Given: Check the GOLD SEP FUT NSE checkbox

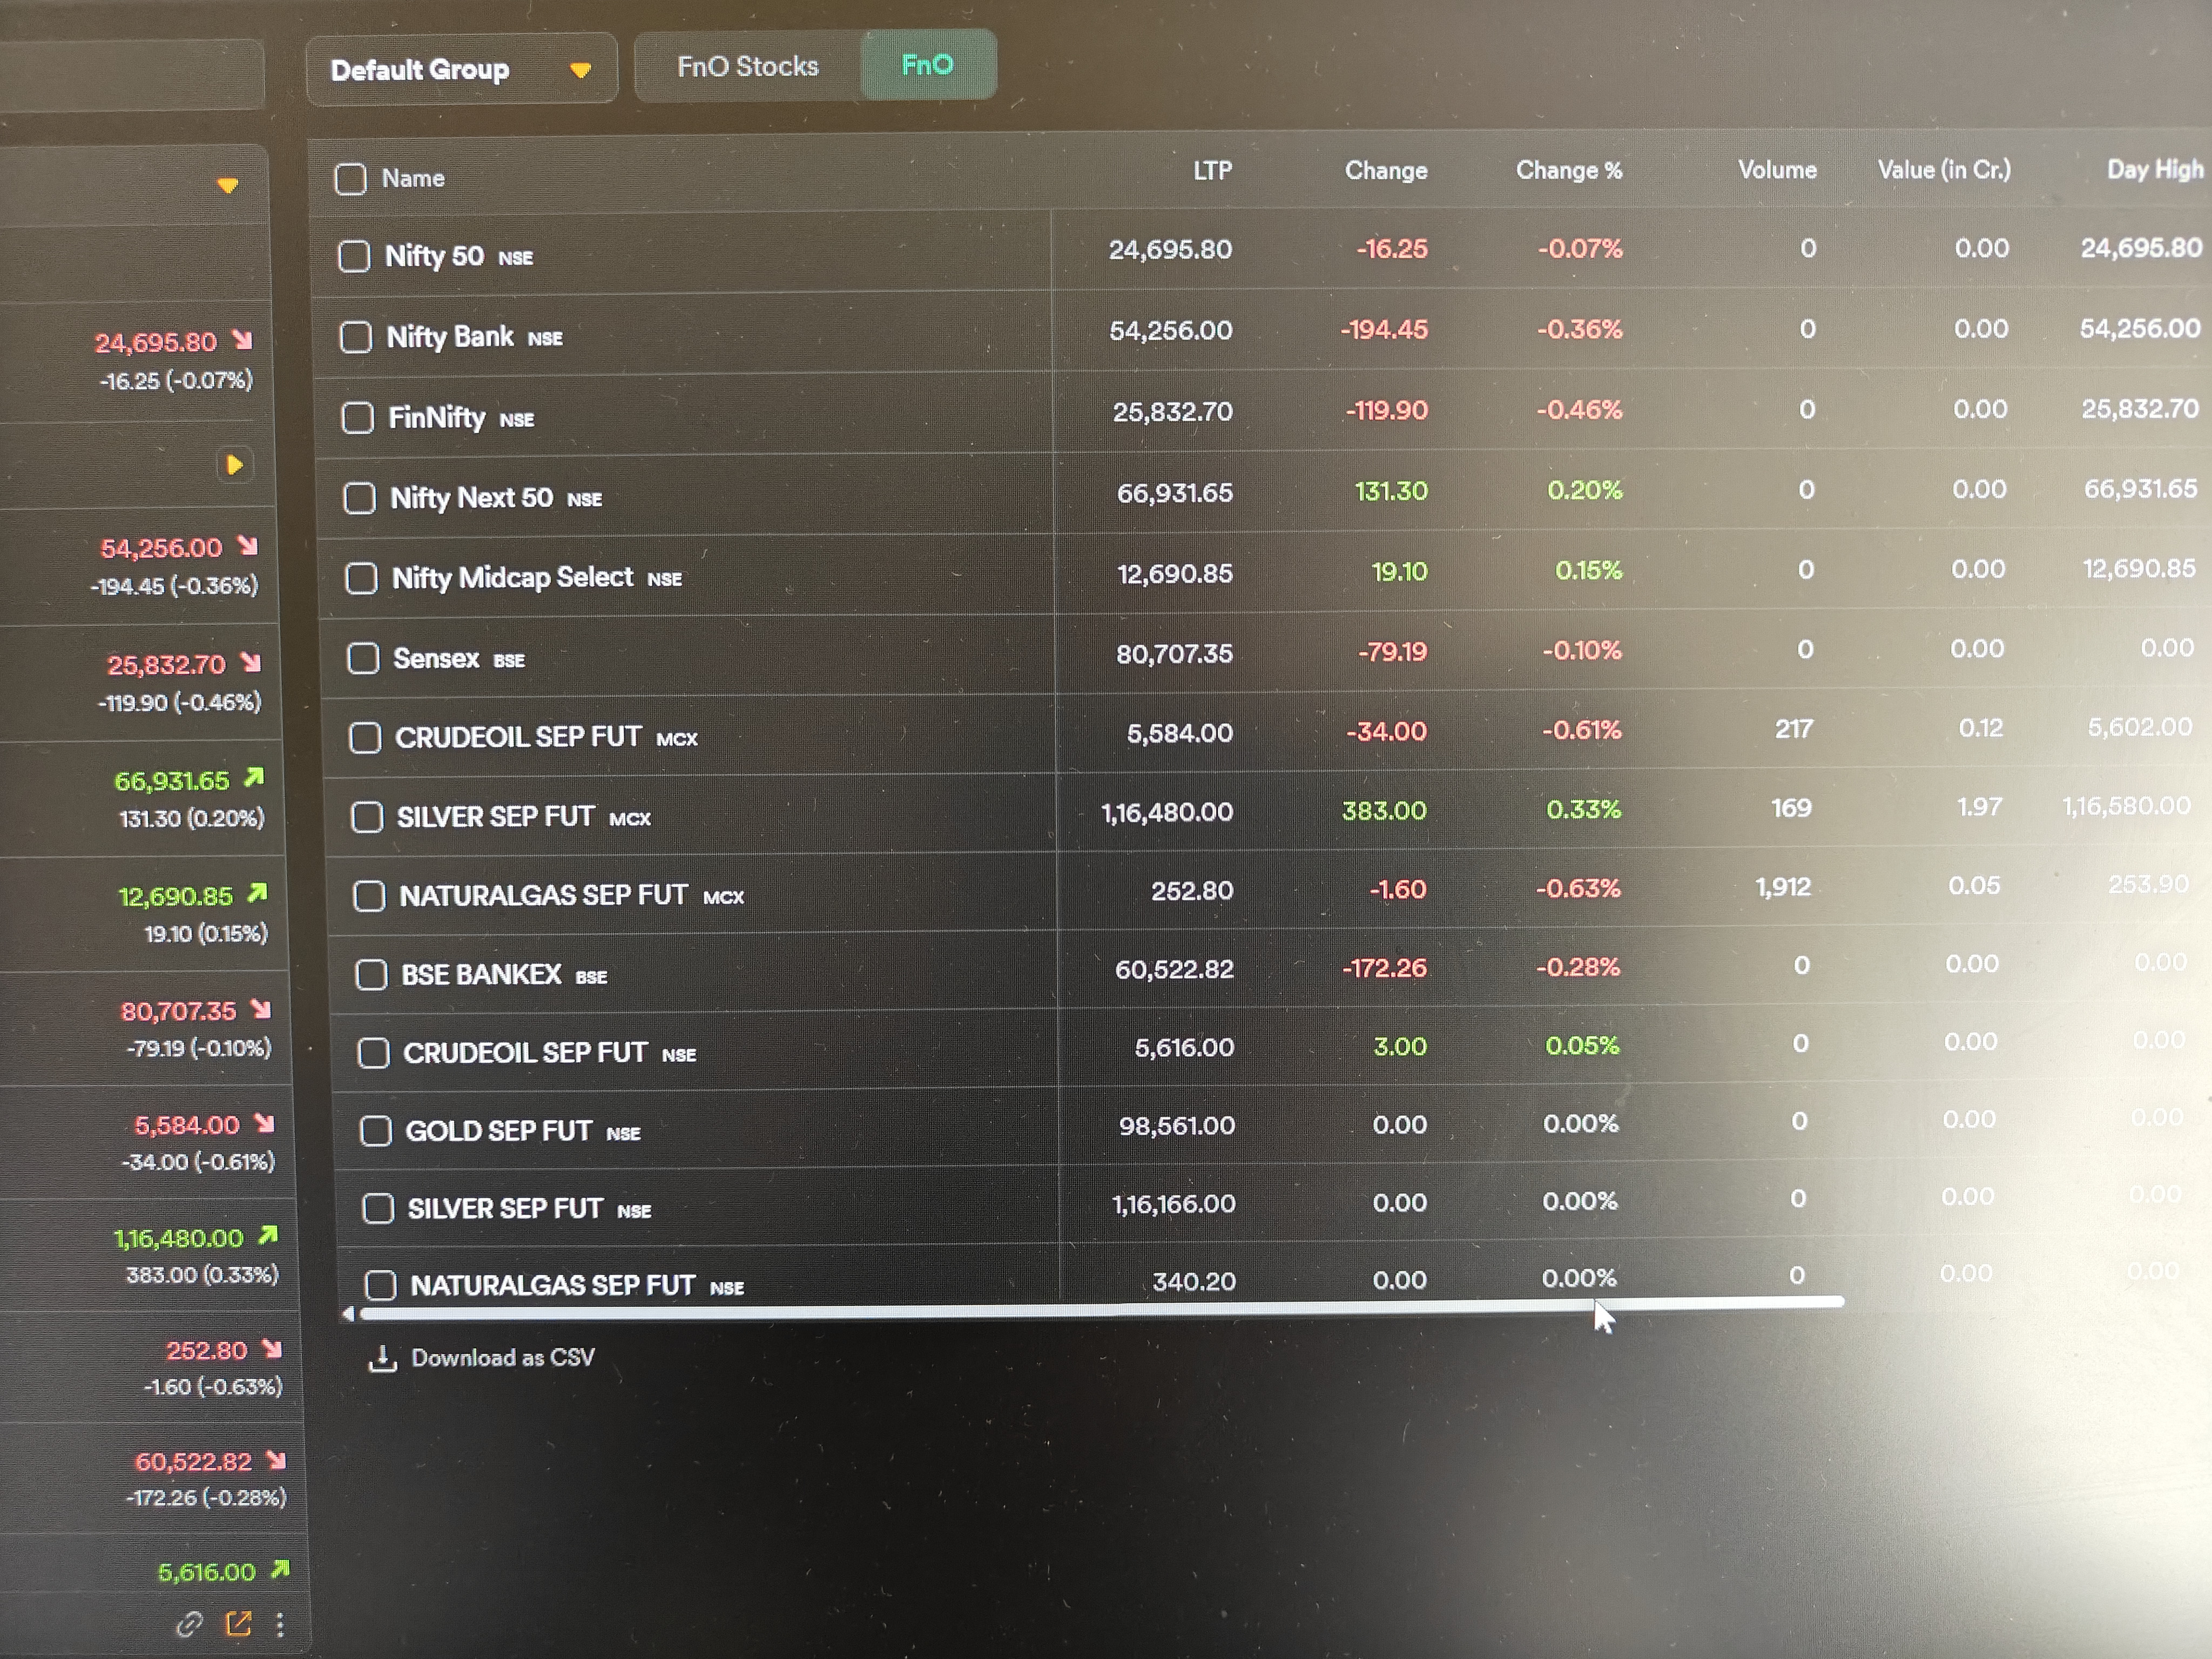Looking at the screenshot, I should click(375, 1131).
